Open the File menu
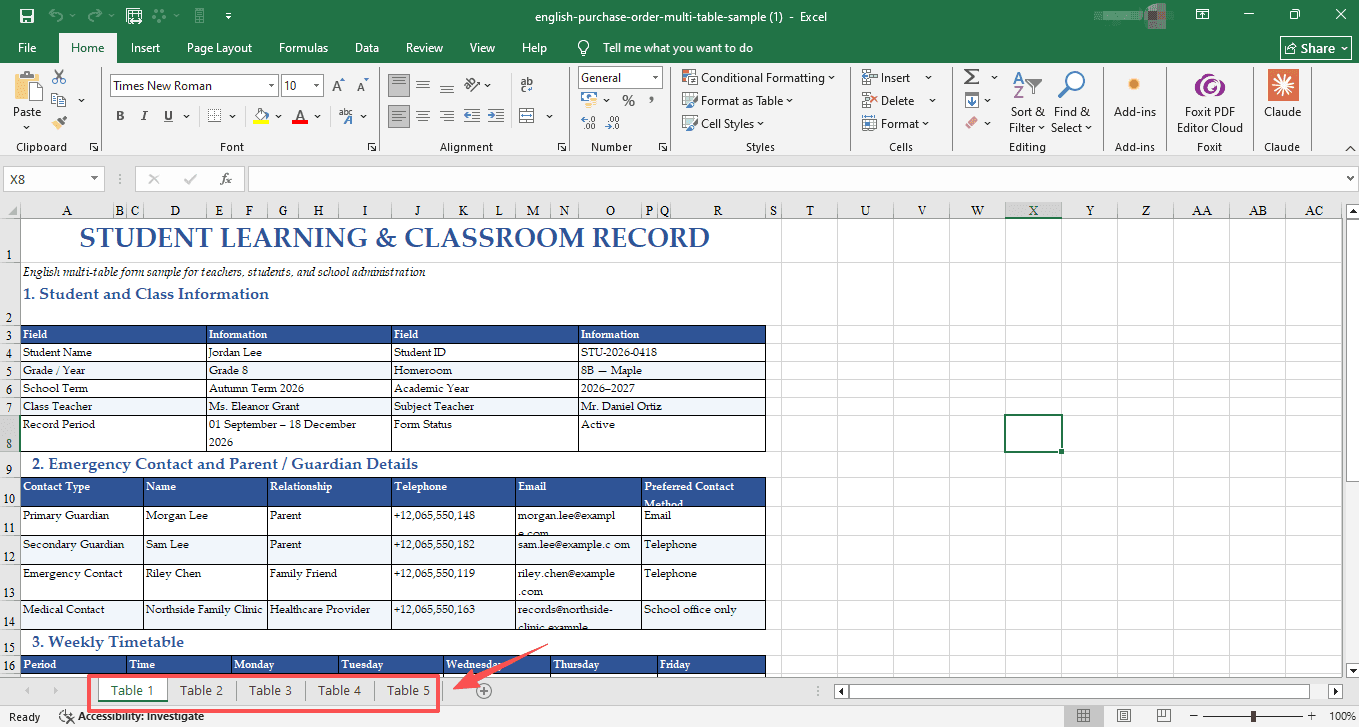The height and width of the screenshot is (727, 1359). tap(27, 47)
